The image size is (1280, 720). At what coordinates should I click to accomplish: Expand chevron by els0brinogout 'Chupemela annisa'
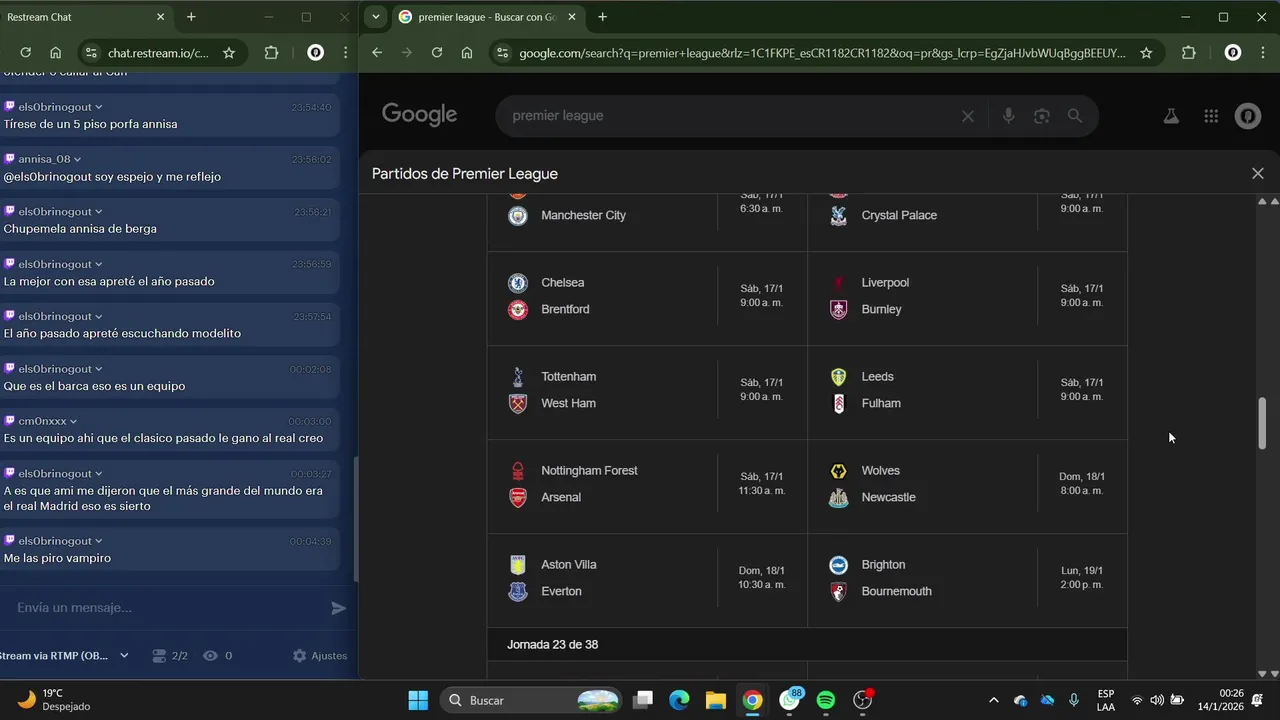point(98,212)
